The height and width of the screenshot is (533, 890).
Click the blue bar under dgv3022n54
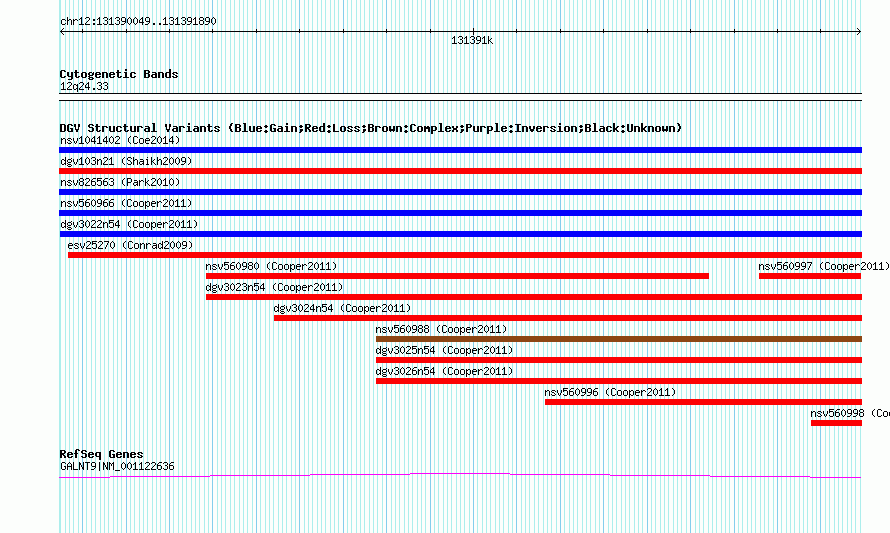point(460,234)
